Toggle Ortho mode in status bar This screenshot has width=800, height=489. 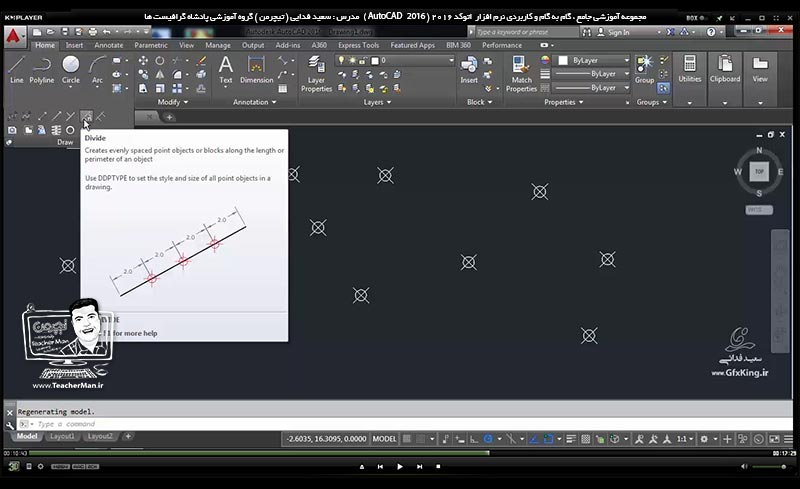473,439
